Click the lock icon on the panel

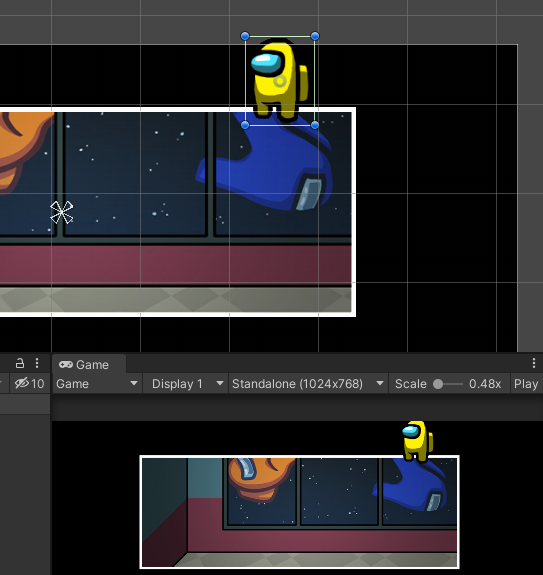pos(20,363)
